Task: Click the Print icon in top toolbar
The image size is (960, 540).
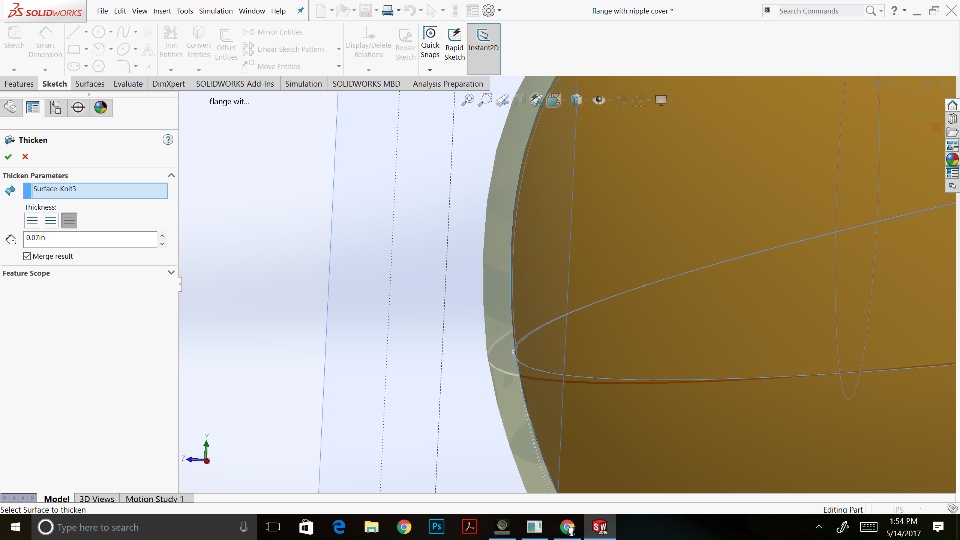Action: point(387,10)
